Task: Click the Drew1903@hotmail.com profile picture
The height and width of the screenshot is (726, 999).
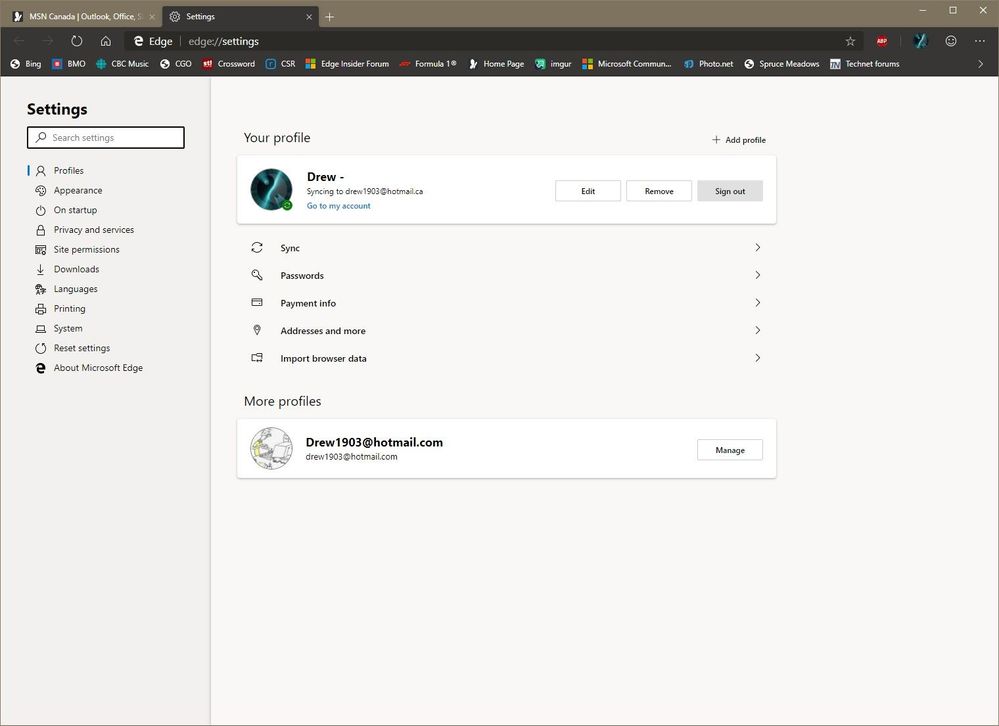Action: (x=271, y=448)
